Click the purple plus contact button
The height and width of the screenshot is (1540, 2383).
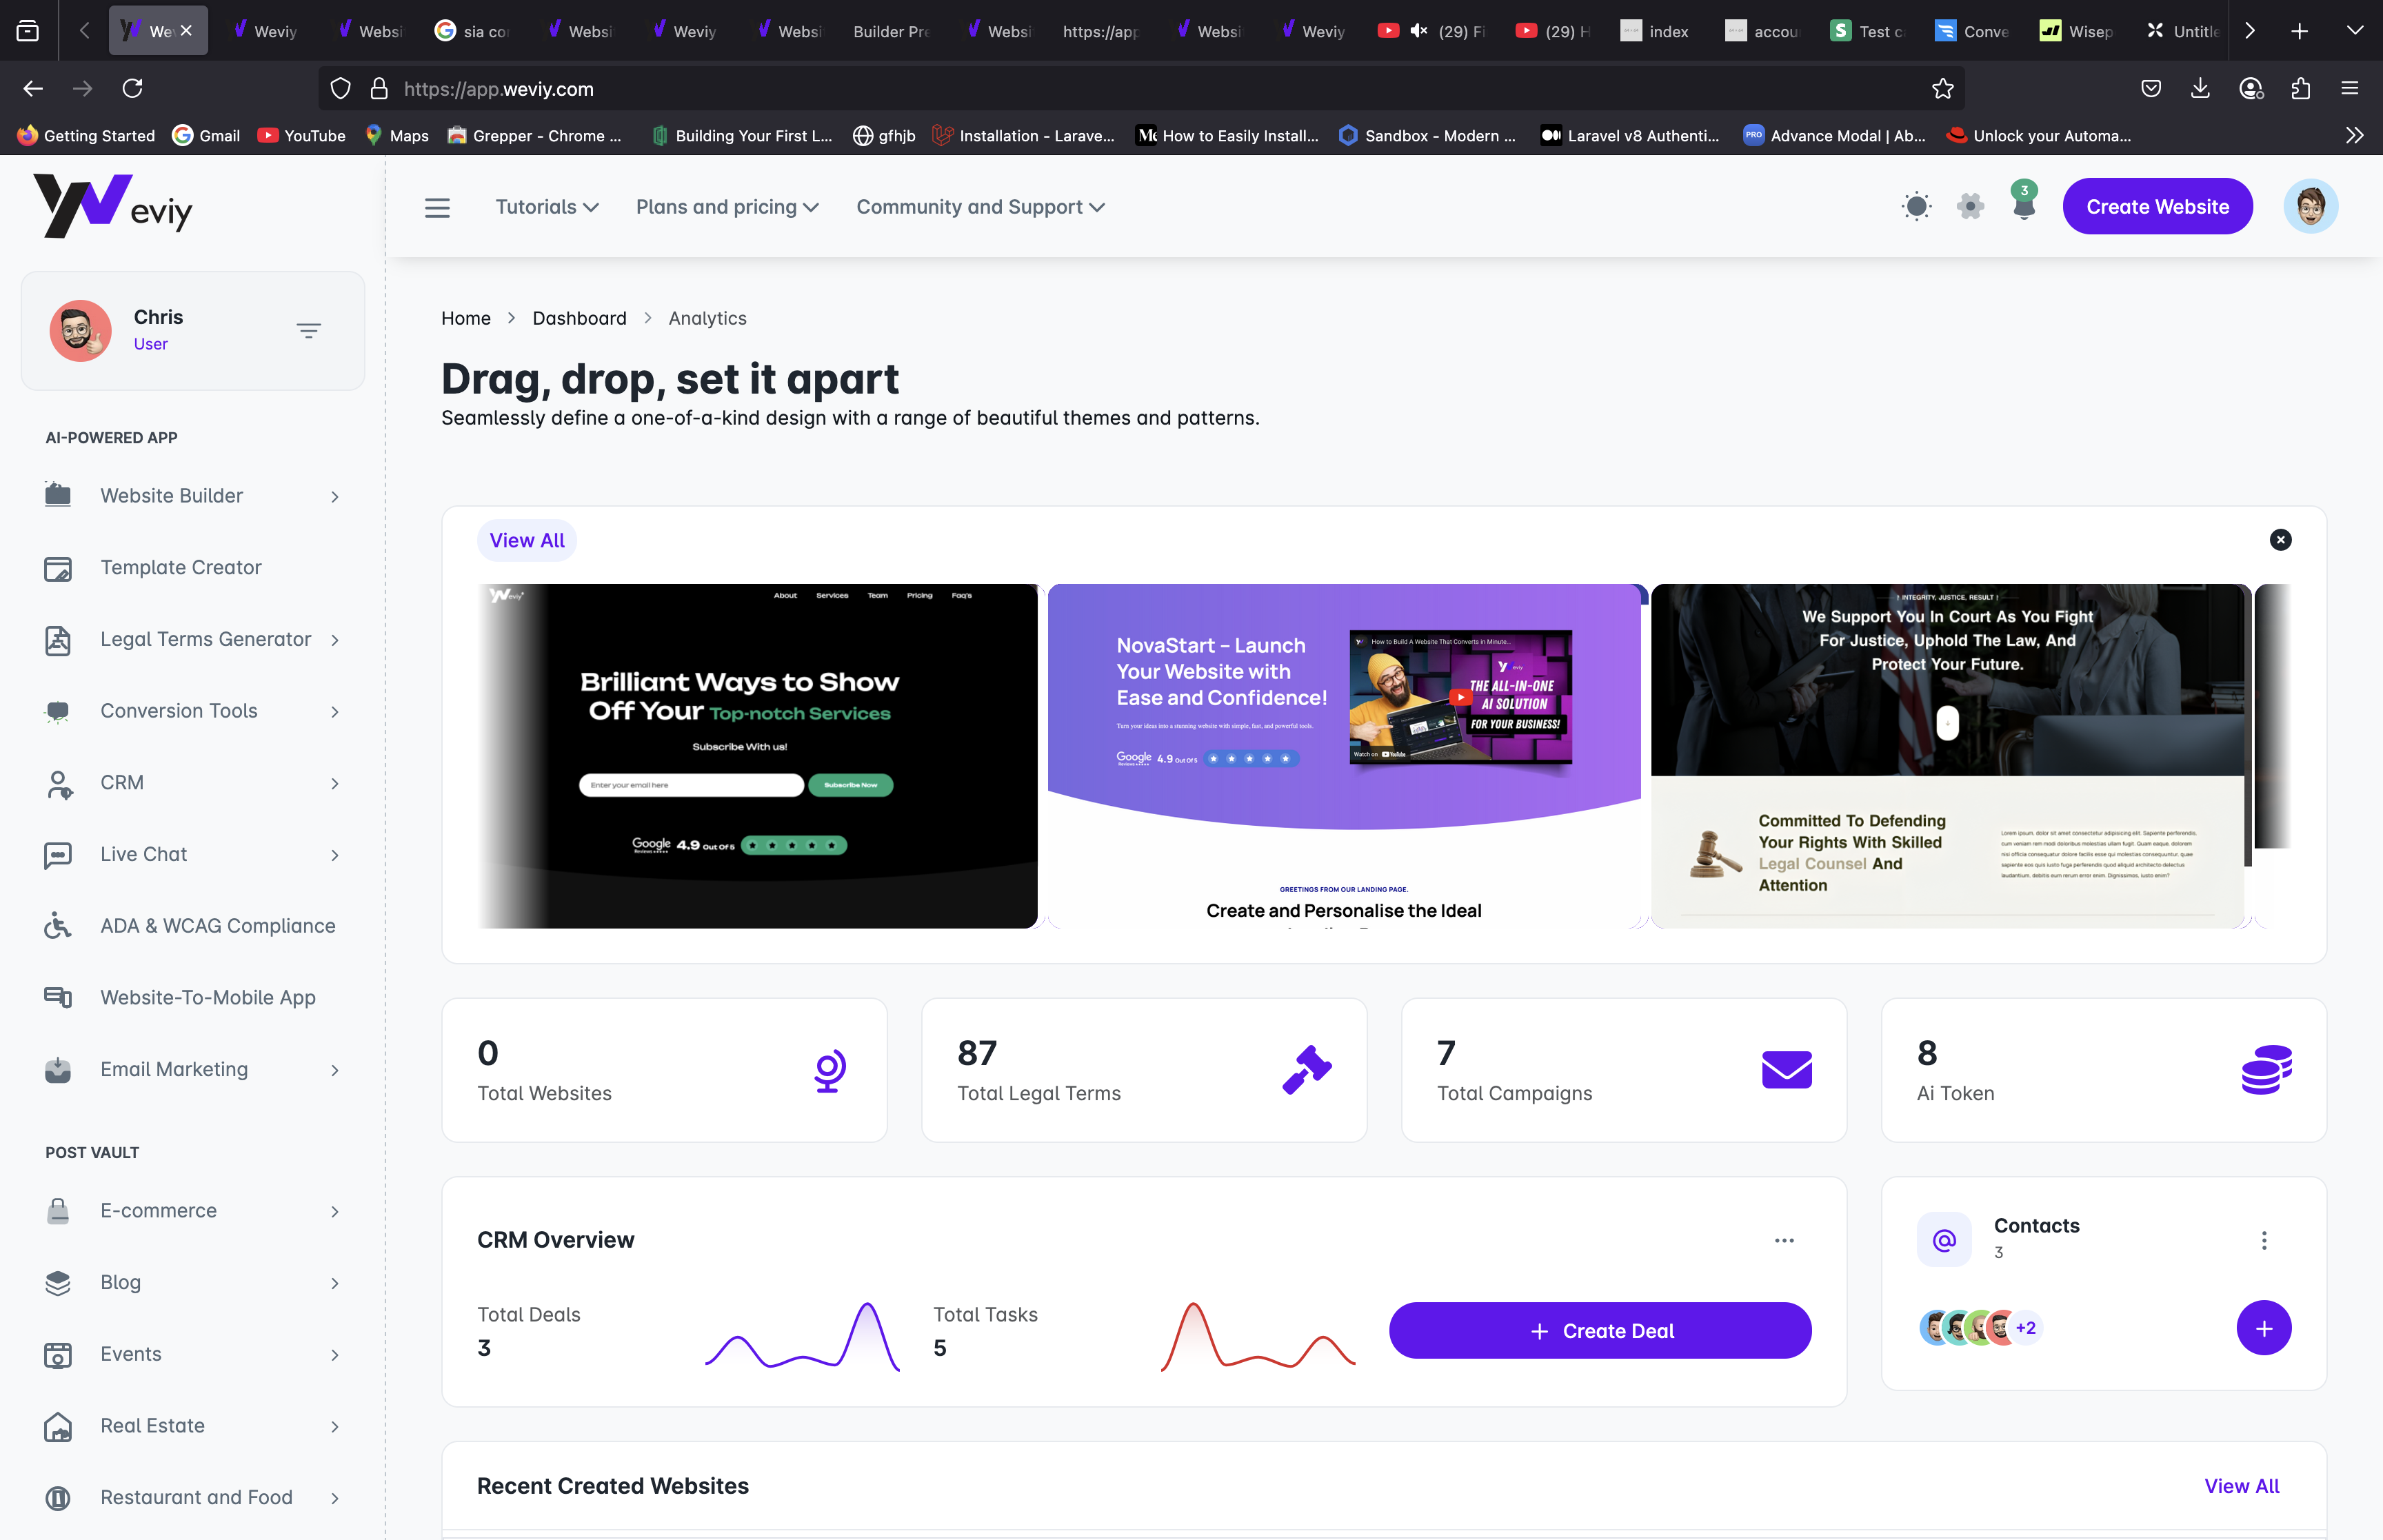point(2263,1328)
